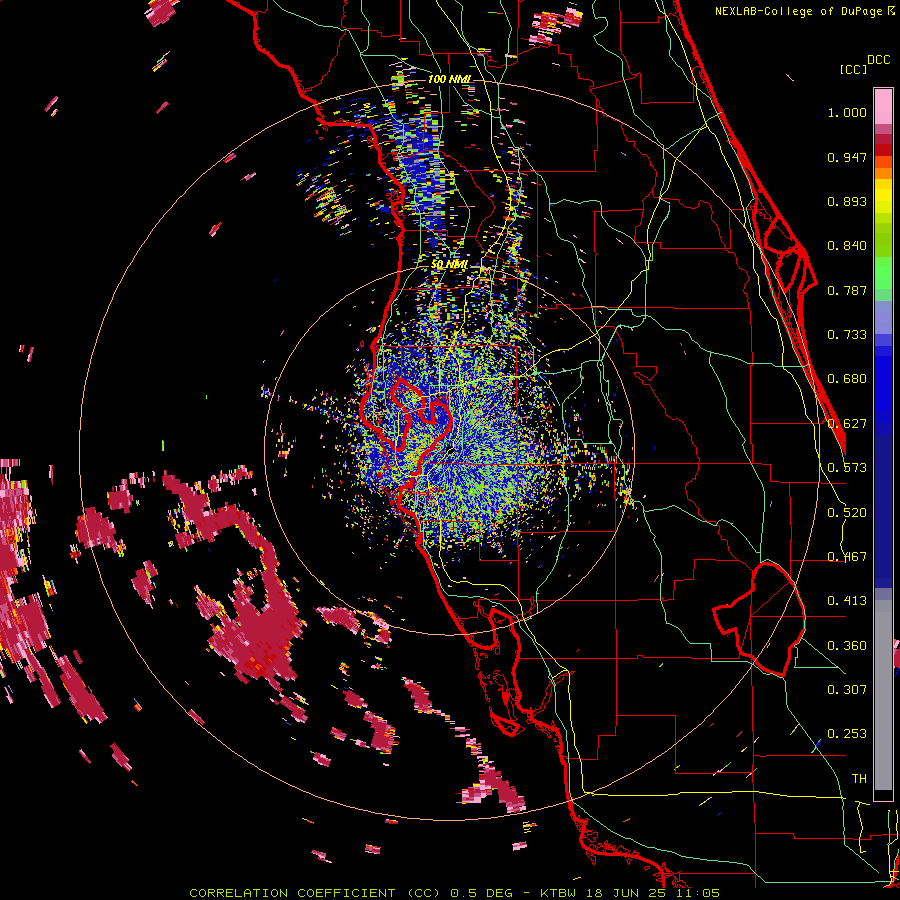This screenshot has height=900, width=900.
Task: Click the TH threshold label
Action: click(859, 778)
